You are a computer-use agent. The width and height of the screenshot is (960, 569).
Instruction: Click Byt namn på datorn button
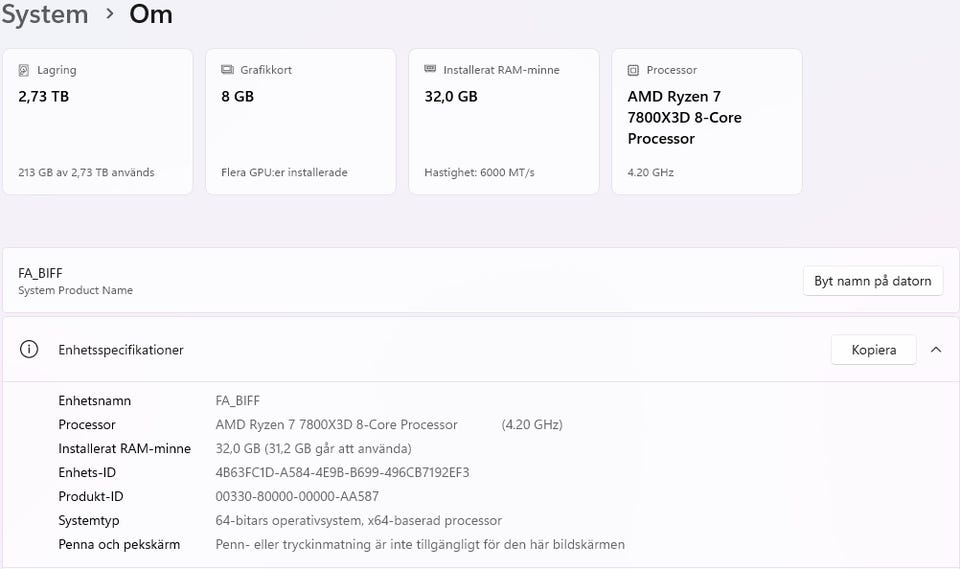coord(872,281)
